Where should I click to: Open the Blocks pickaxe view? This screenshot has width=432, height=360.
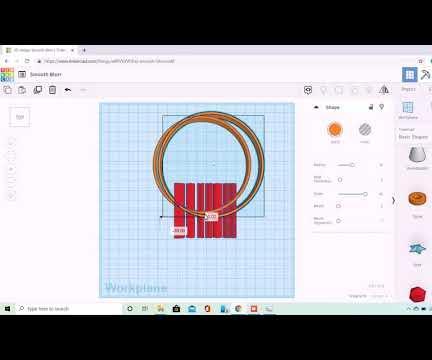425,75
